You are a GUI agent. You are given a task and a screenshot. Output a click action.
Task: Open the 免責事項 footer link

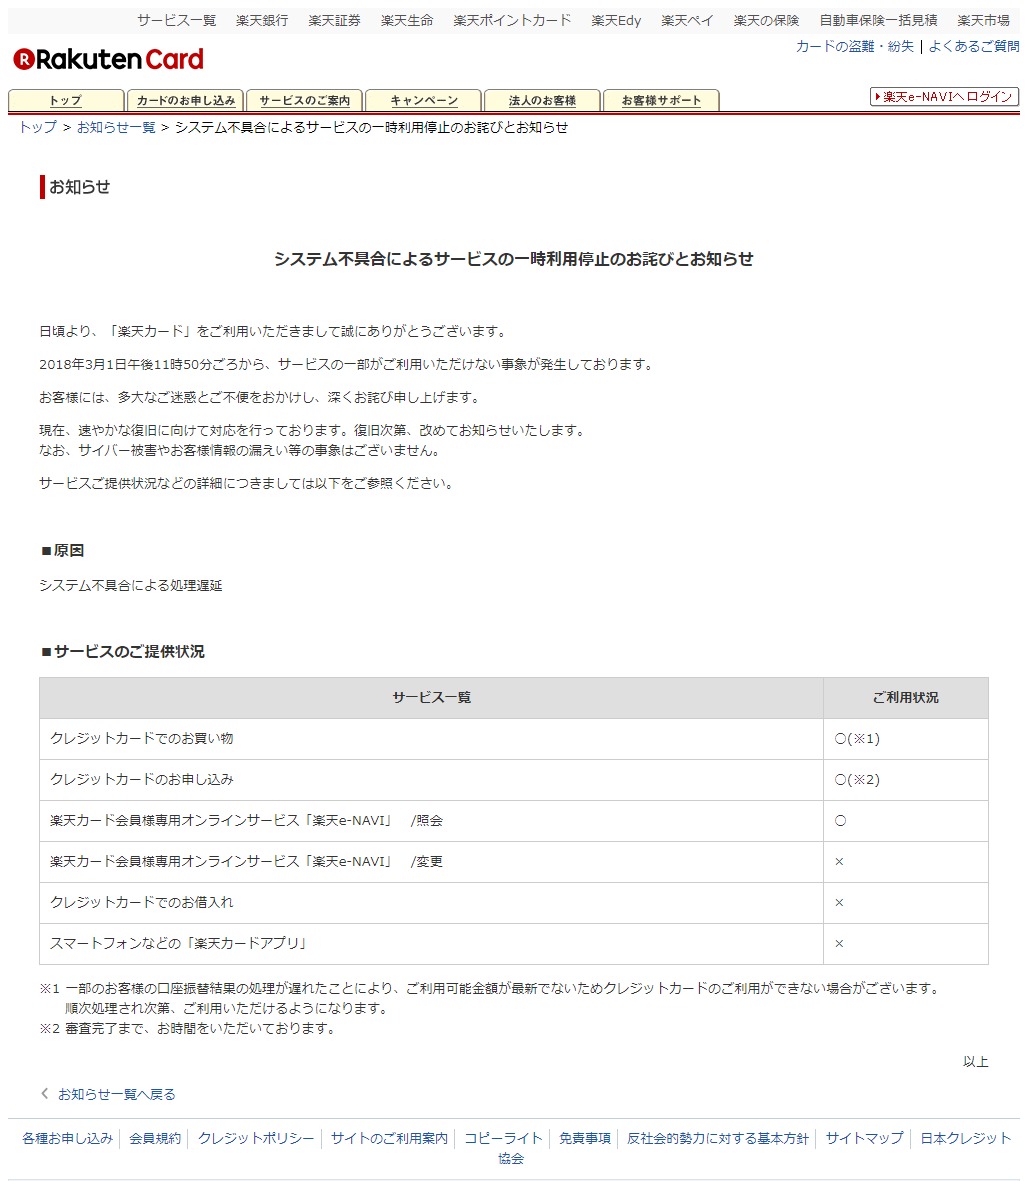584,1138
